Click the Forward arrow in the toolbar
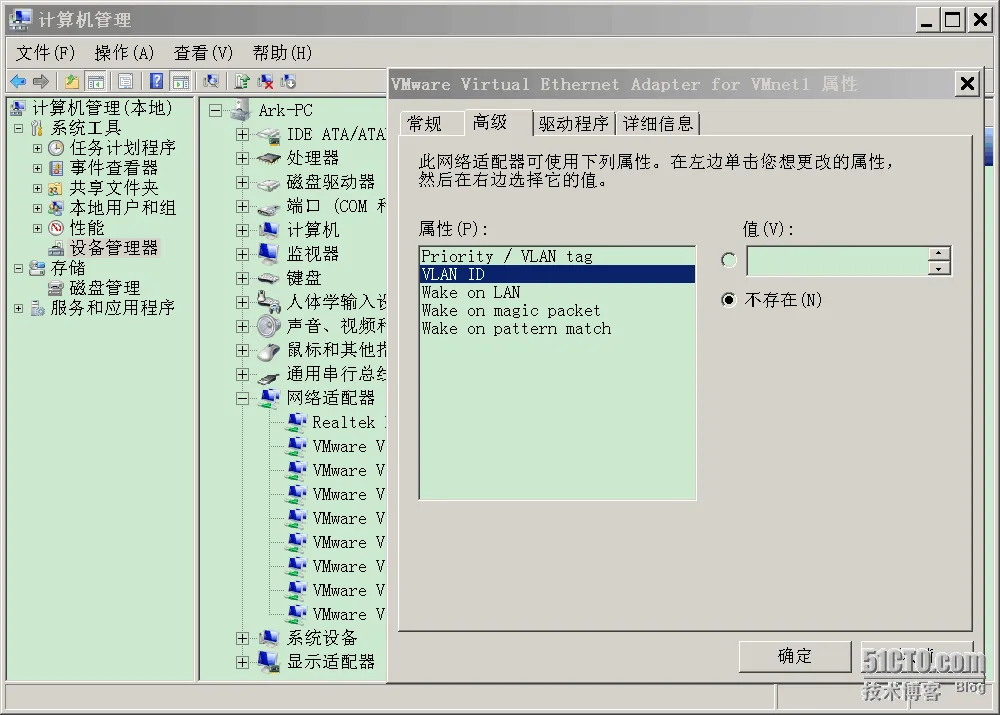Image resolution: width=1000 pixels, height=715 pixels. click(41, 82)
